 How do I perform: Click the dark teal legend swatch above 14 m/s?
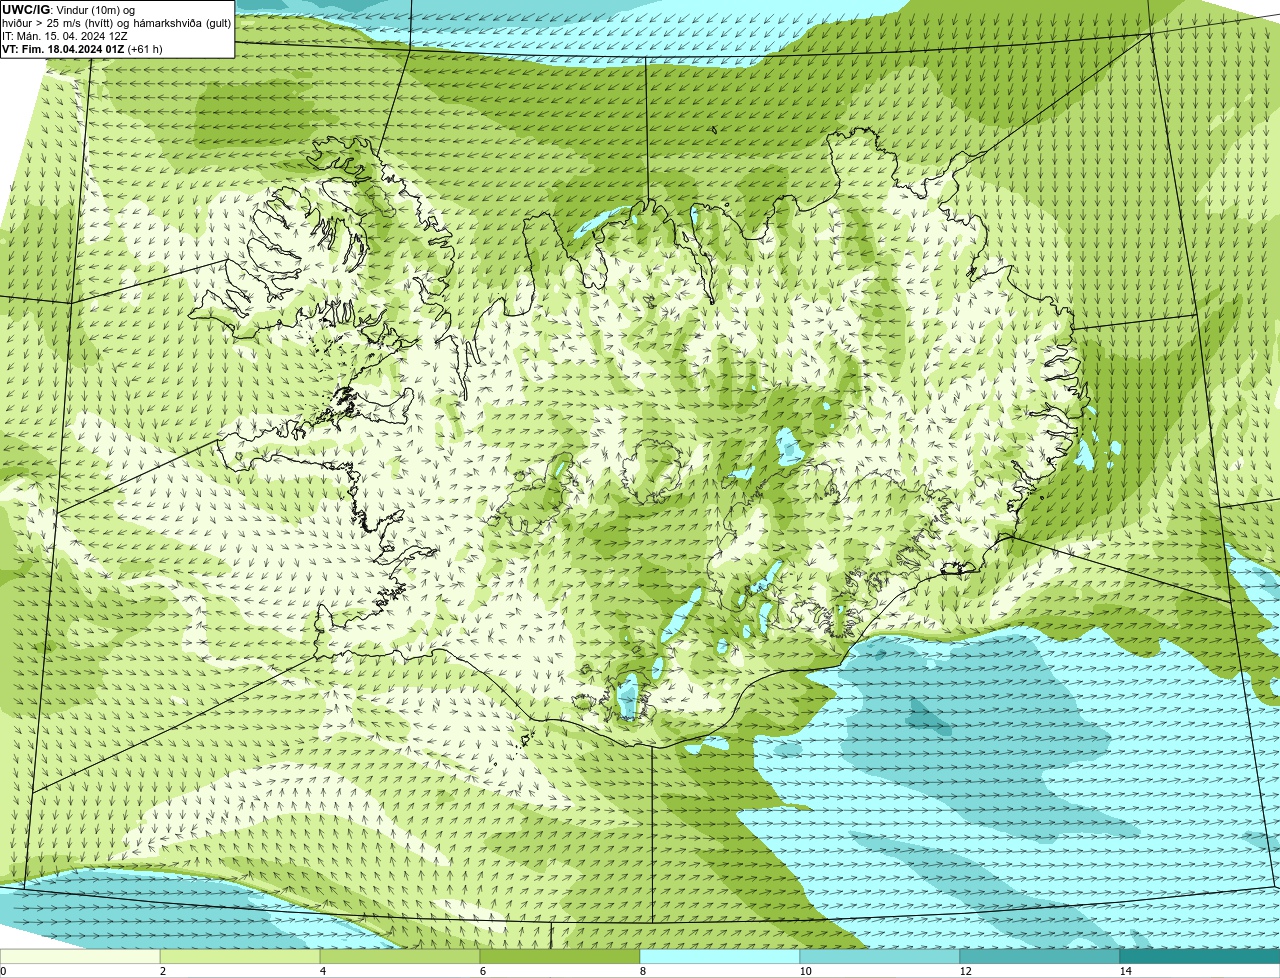click(x=1200, y=956)
